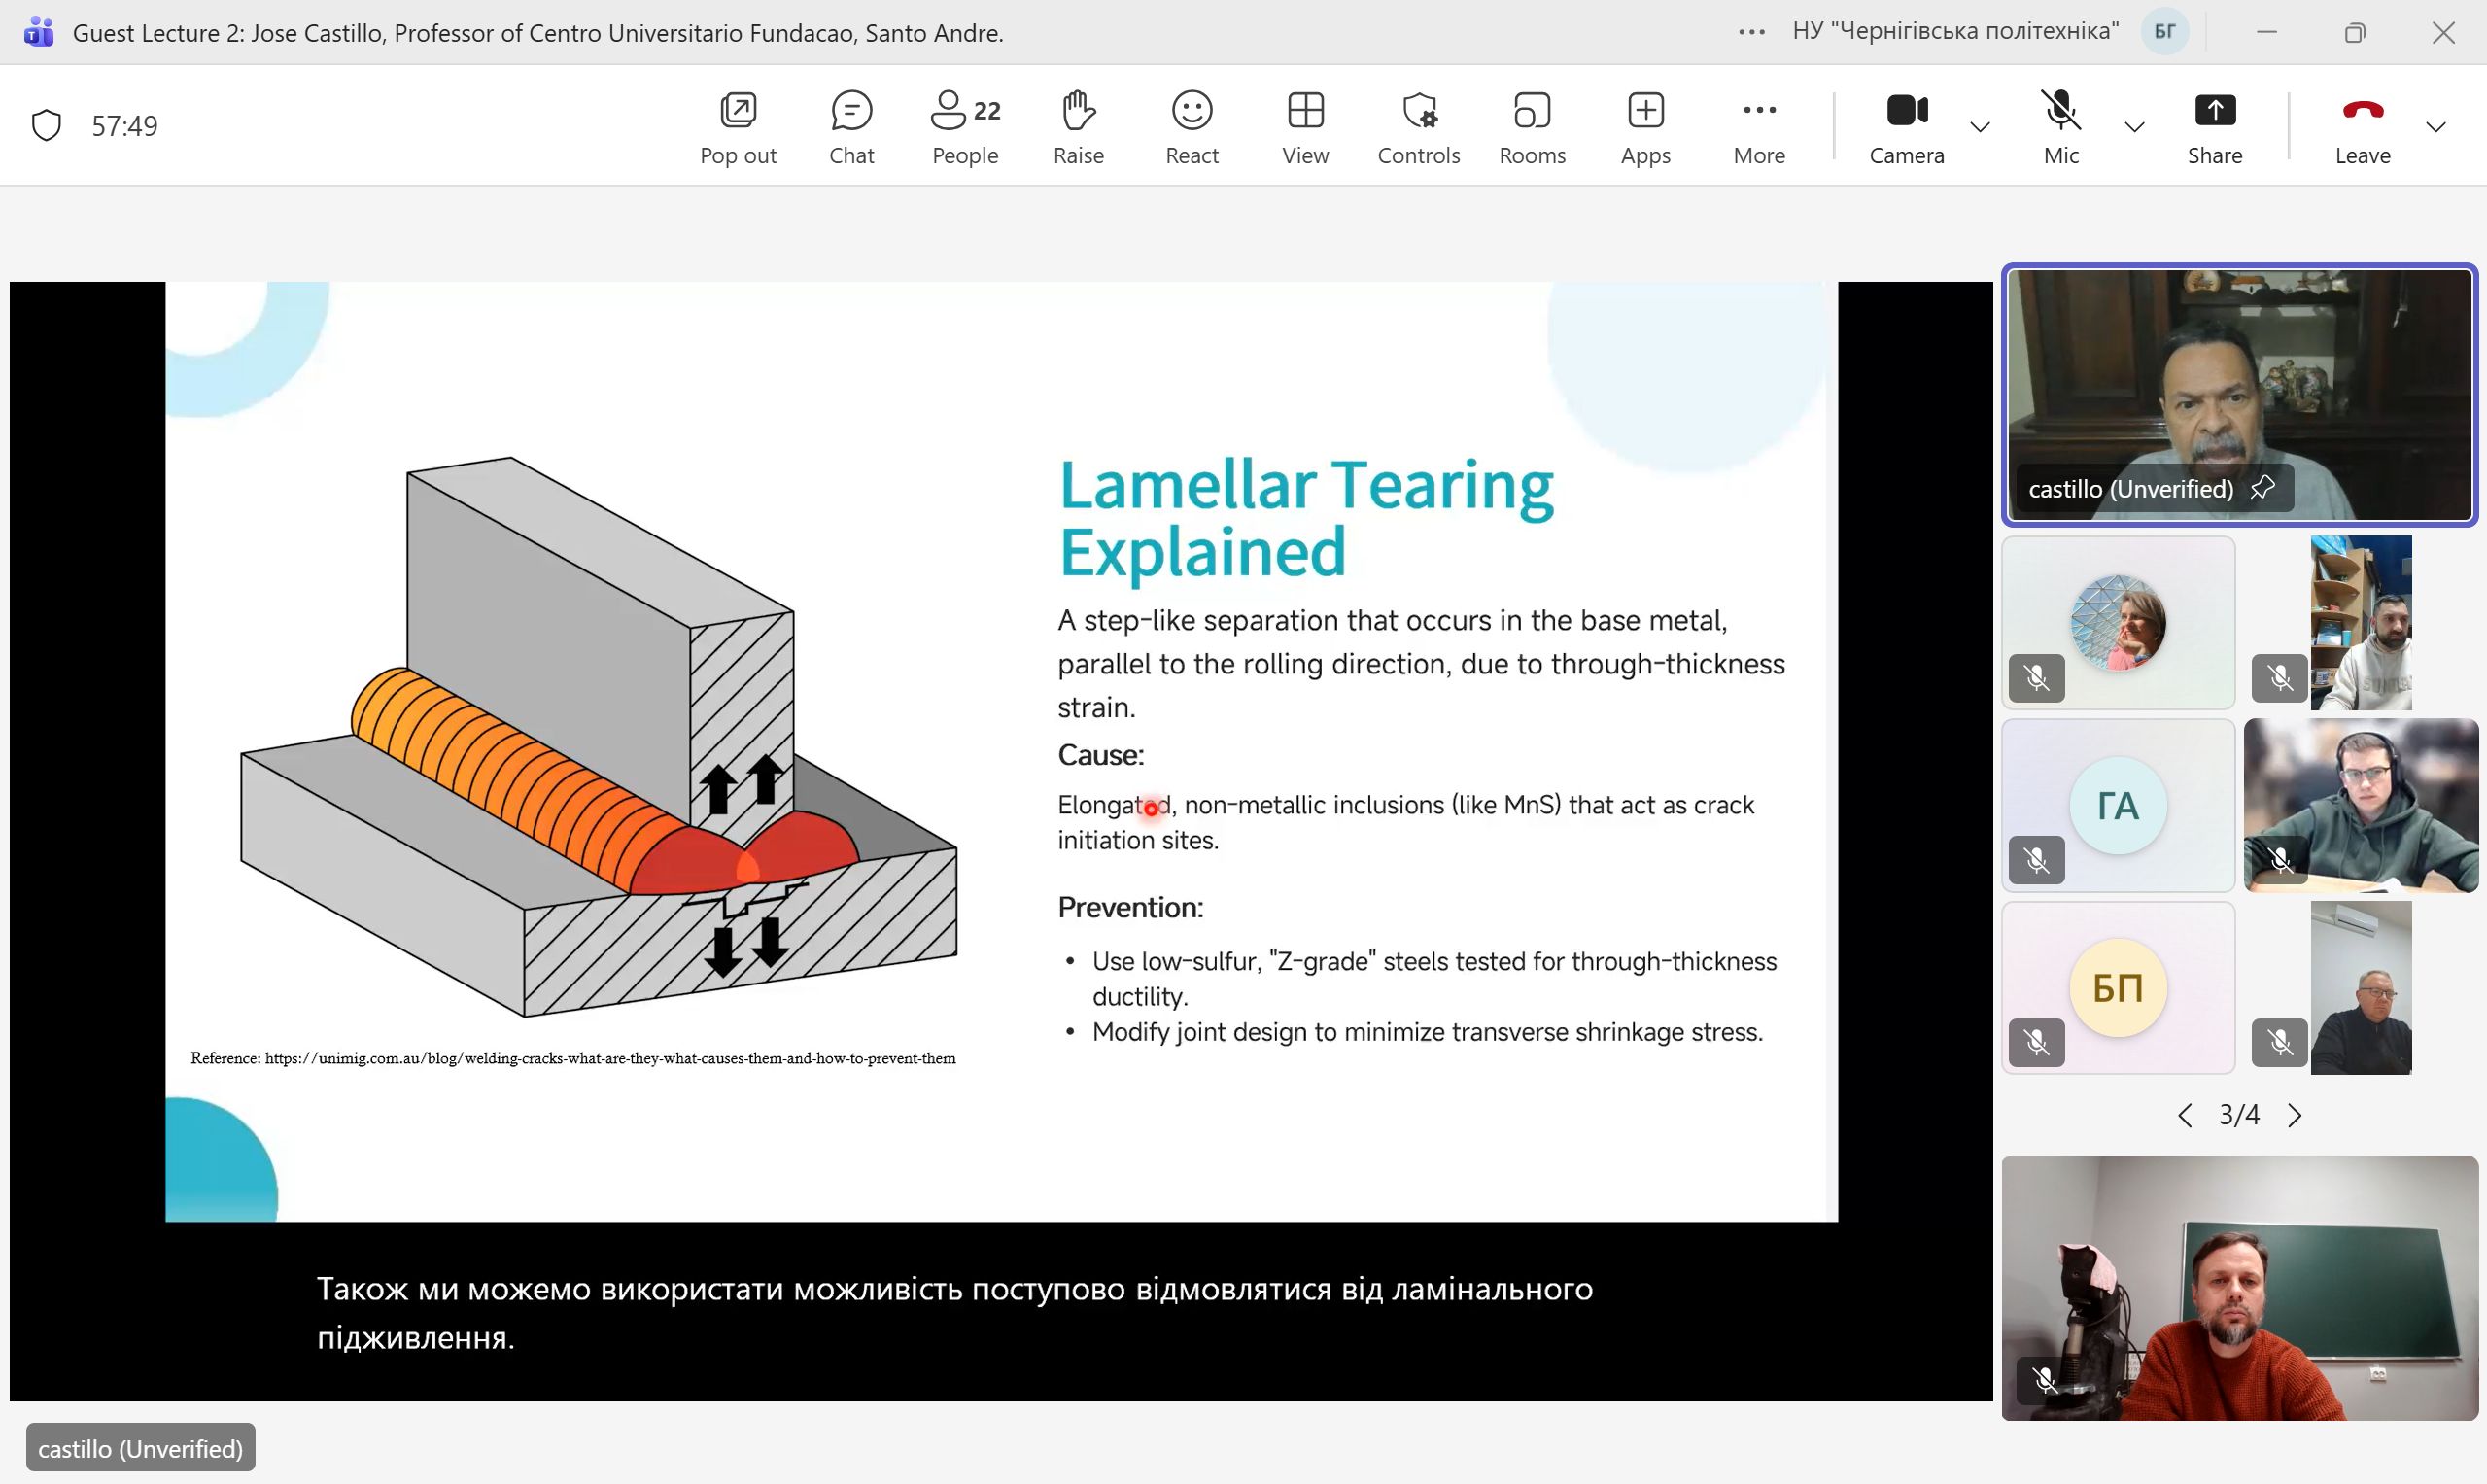Go to next participant gallery page
This screenshot has height=1484, width=2487.
2295,1115
